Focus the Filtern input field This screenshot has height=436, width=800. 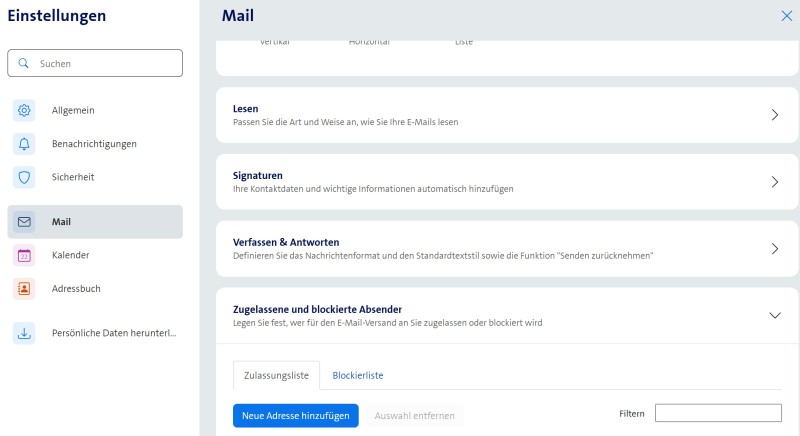717,413
